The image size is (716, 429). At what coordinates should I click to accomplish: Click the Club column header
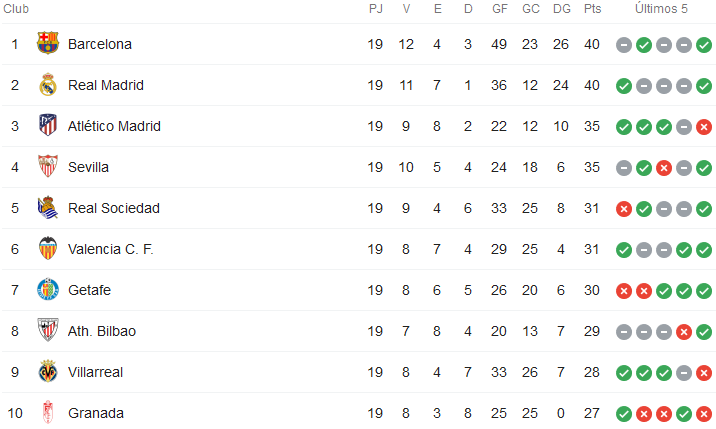(x=16, y=9)
